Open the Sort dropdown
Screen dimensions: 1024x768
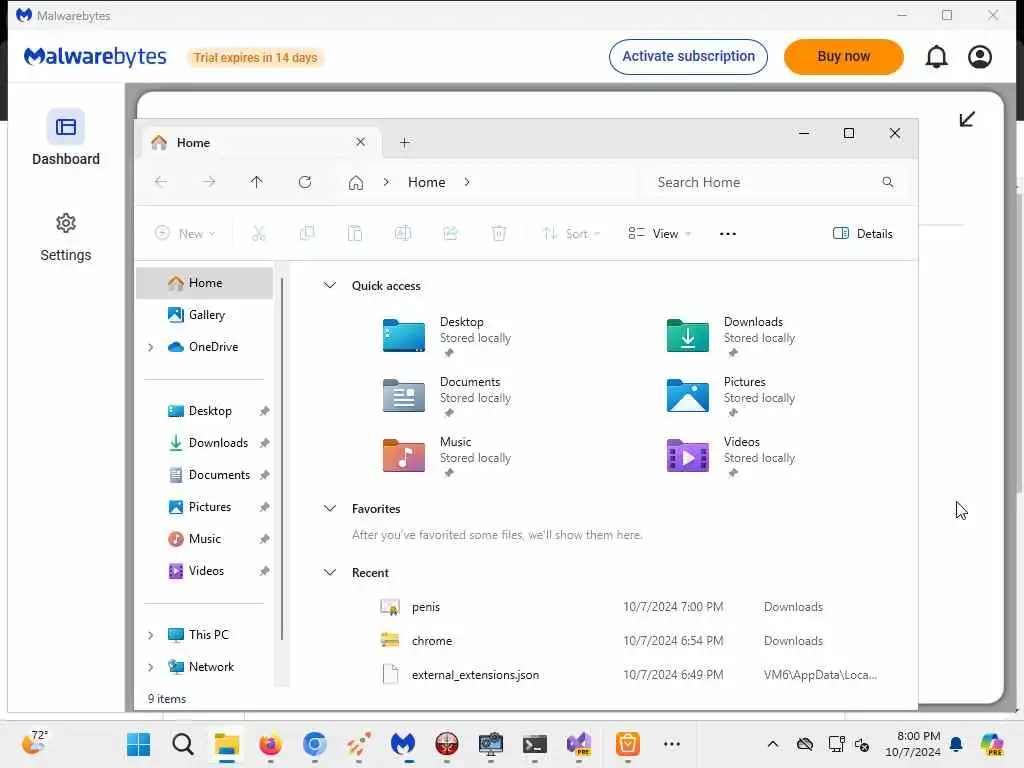(x=571, y=234)
